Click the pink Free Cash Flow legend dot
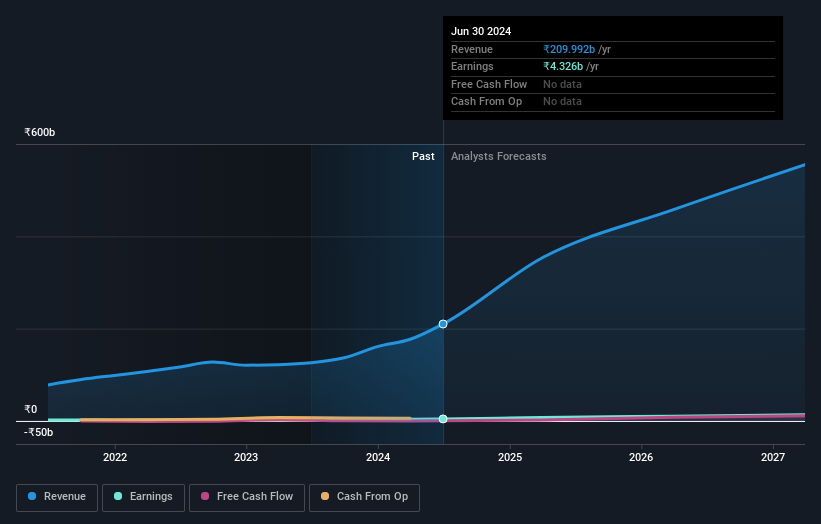The width and height of the screenshot is (821, 524). click(205, 496)
